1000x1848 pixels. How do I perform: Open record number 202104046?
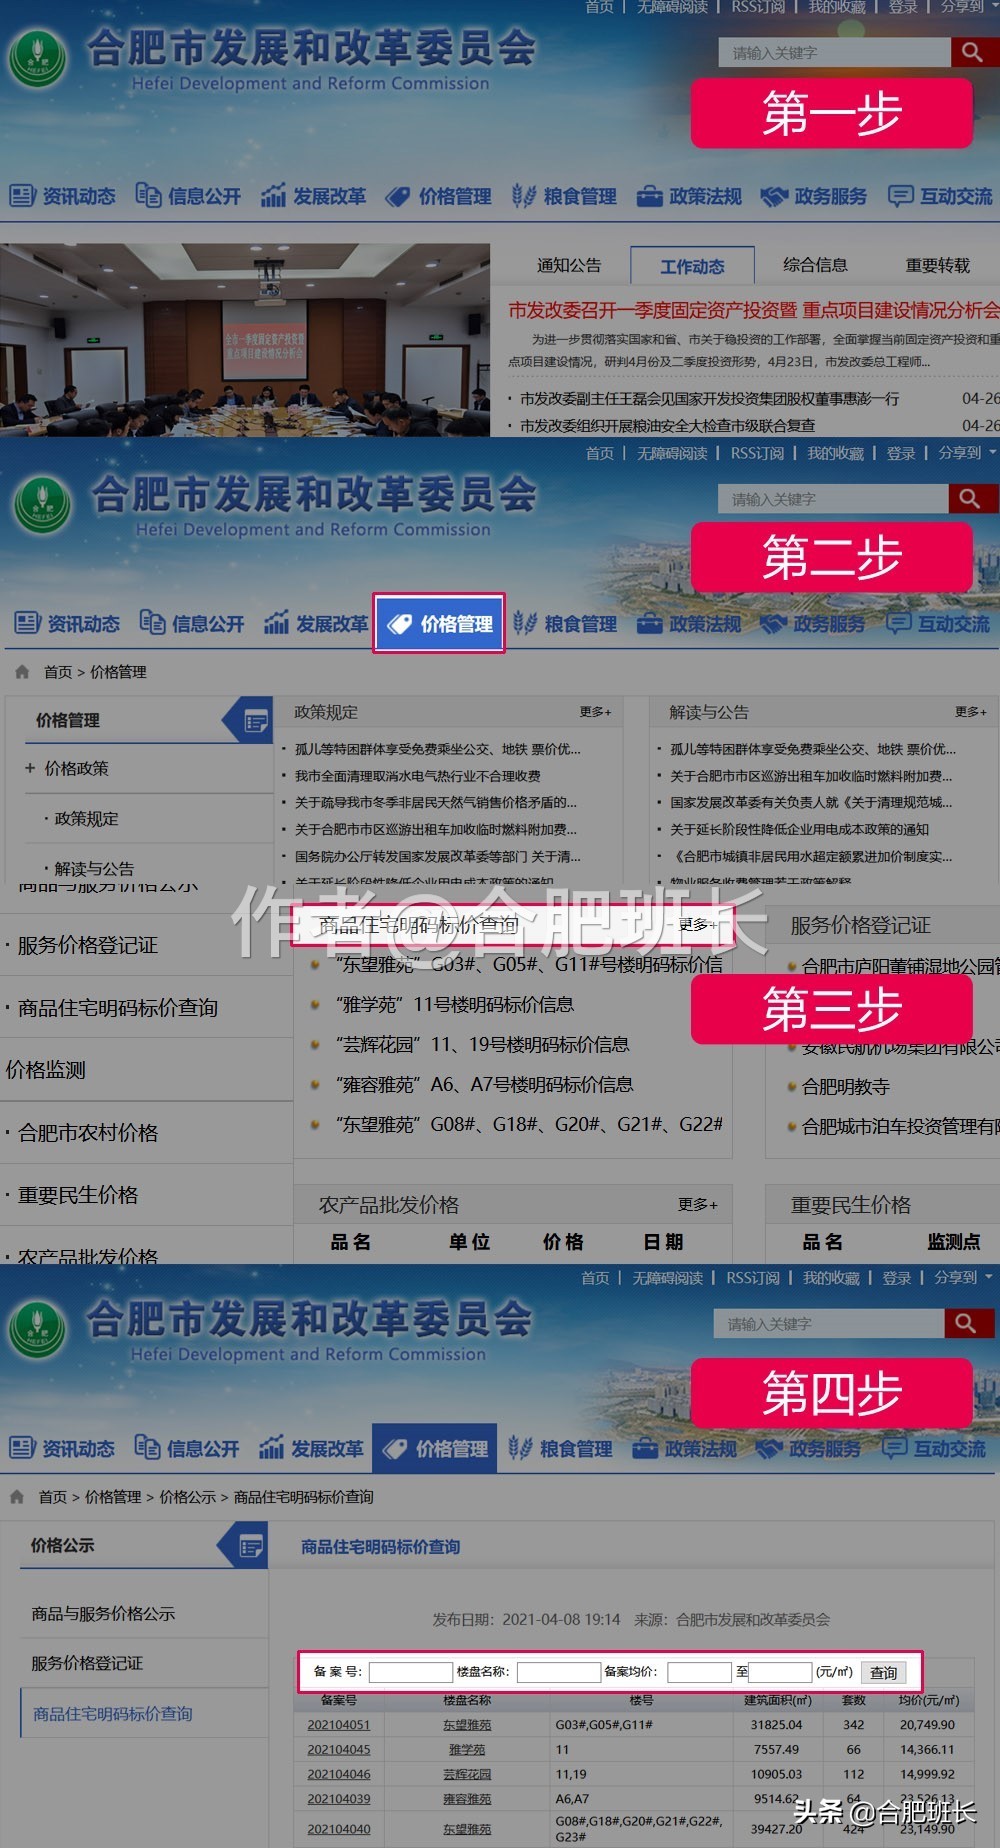[339, 1774]
